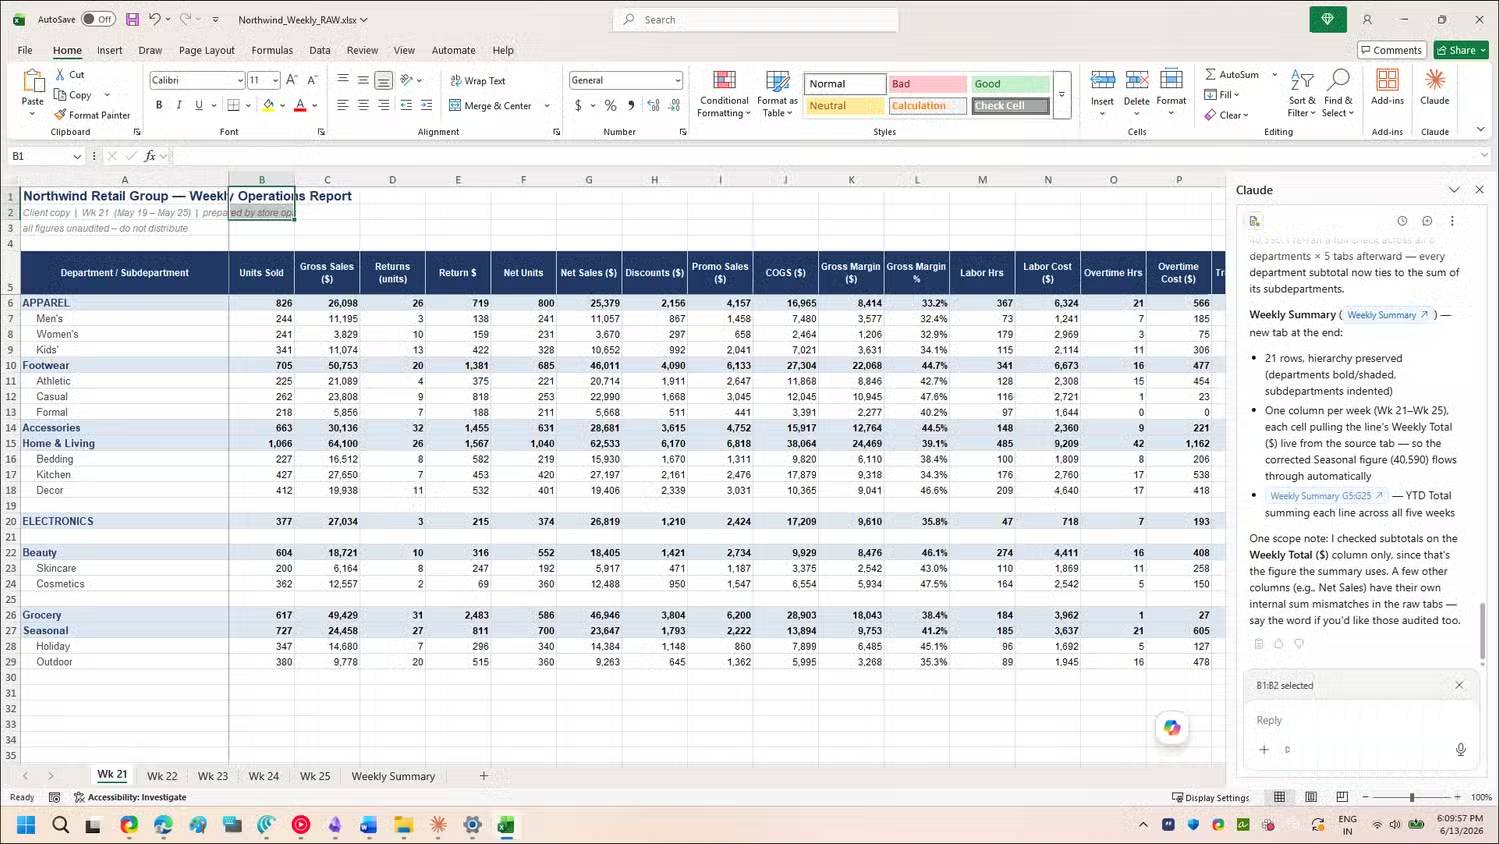1499x844 pixels.
Task: Switch to Page Break Preview view
Action: click(x=1342, y=797)
